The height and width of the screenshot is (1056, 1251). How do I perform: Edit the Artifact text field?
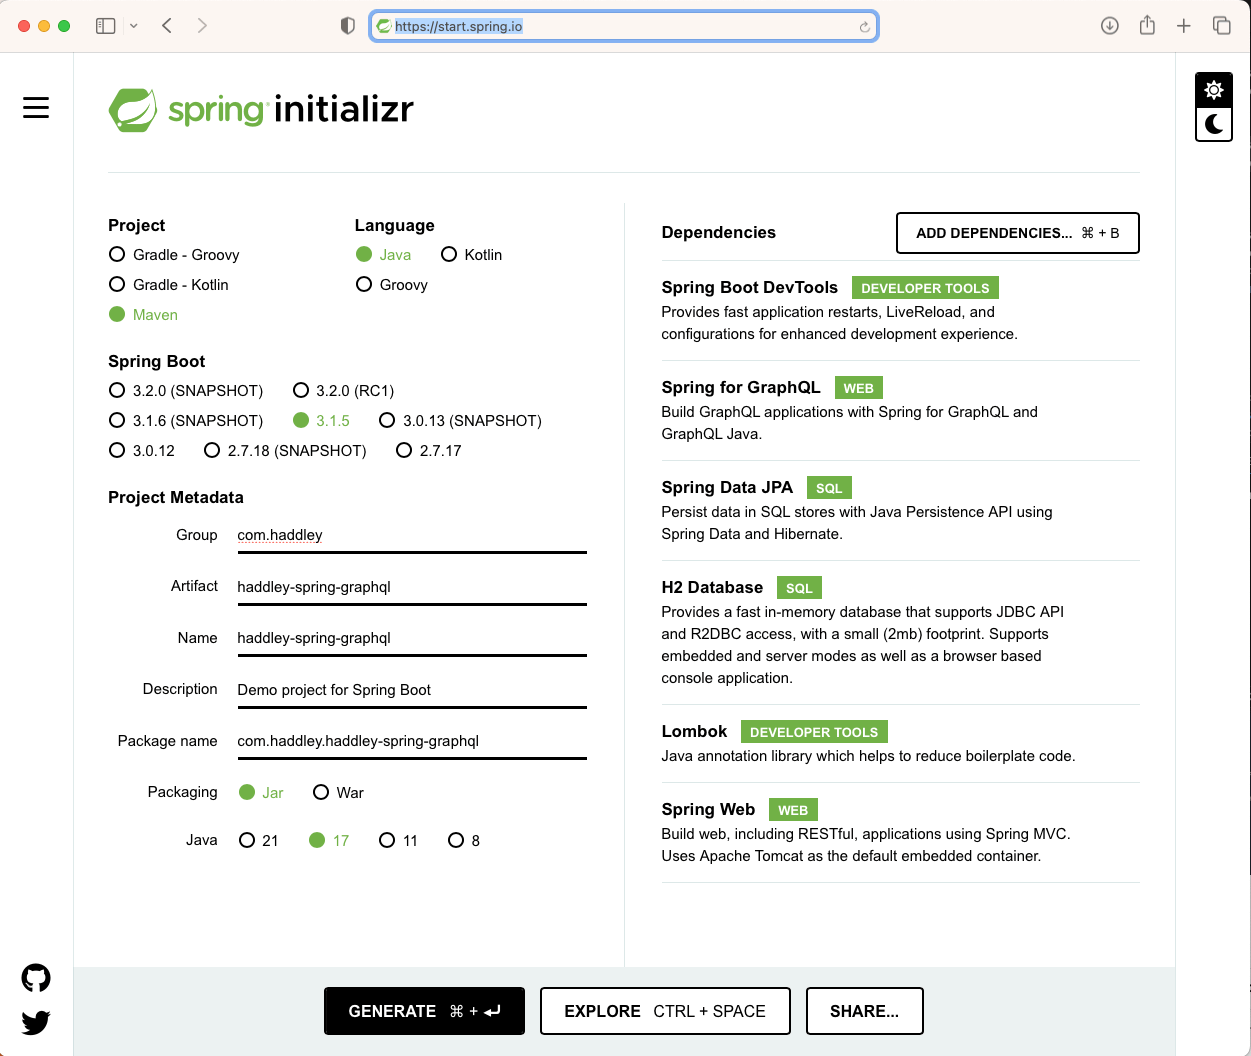411,587
